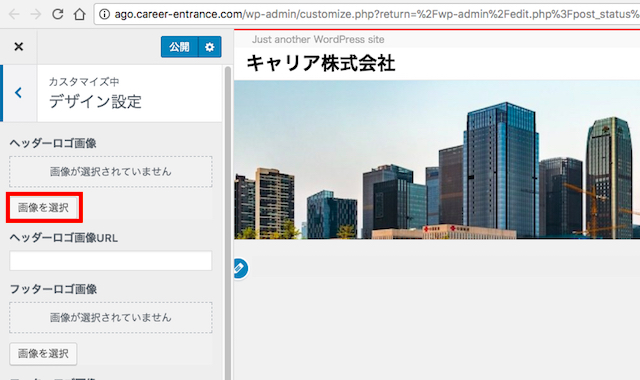Click the 'Just another WordPress site' tagline
The width and height of the screenshot is (640, 380).
coord(318,40)
